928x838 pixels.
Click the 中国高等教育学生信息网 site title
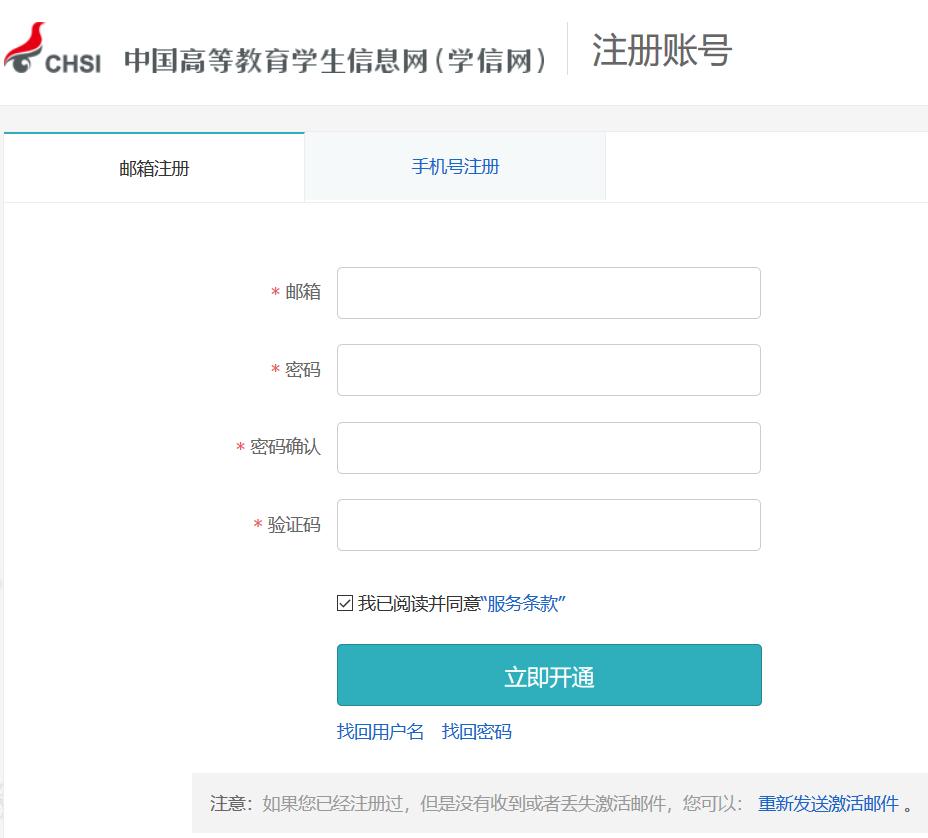336,60
